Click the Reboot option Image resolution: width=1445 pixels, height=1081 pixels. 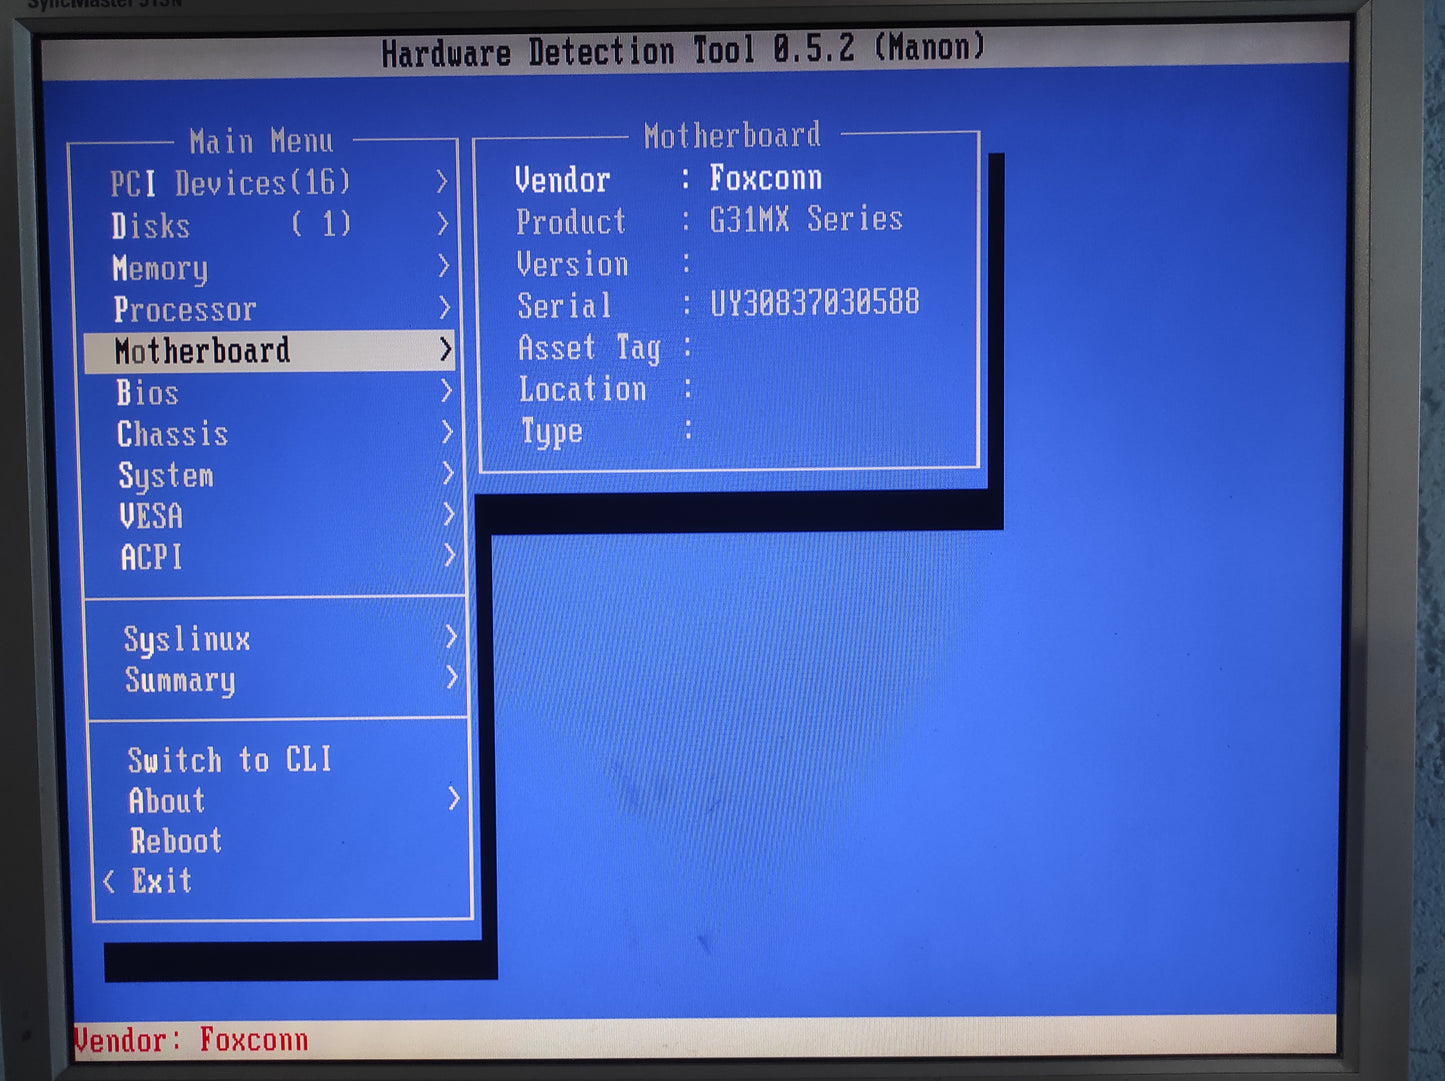(x=176, y=841)
